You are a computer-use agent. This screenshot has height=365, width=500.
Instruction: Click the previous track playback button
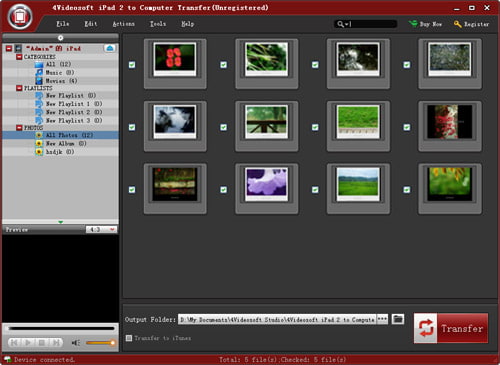[x=14, y=342]
